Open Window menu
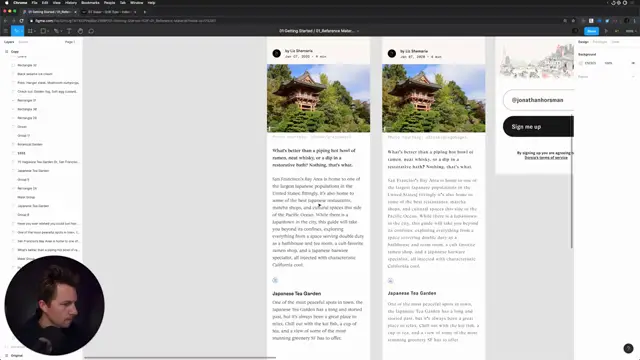The height and width of the screenshot is (360, 640). pyautogui.click(x=136, y=2)
